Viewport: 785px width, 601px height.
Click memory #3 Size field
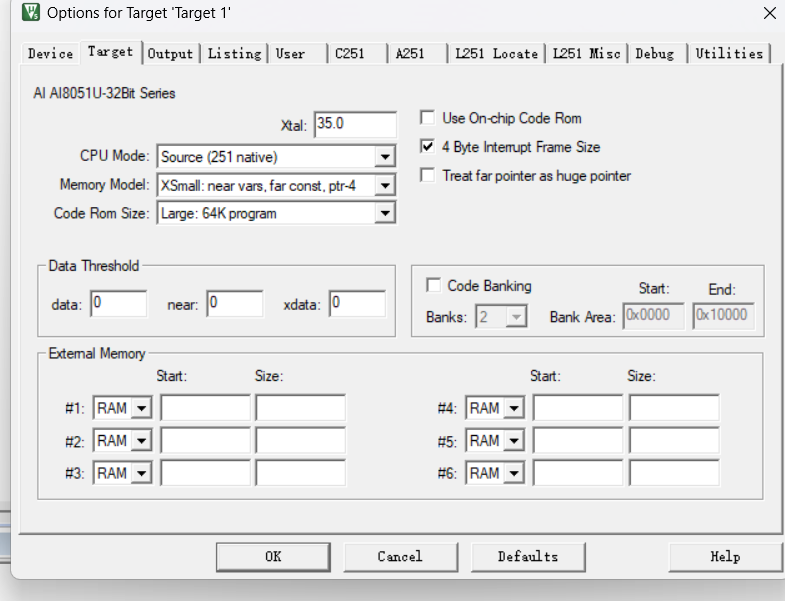[x=300, y=473]
